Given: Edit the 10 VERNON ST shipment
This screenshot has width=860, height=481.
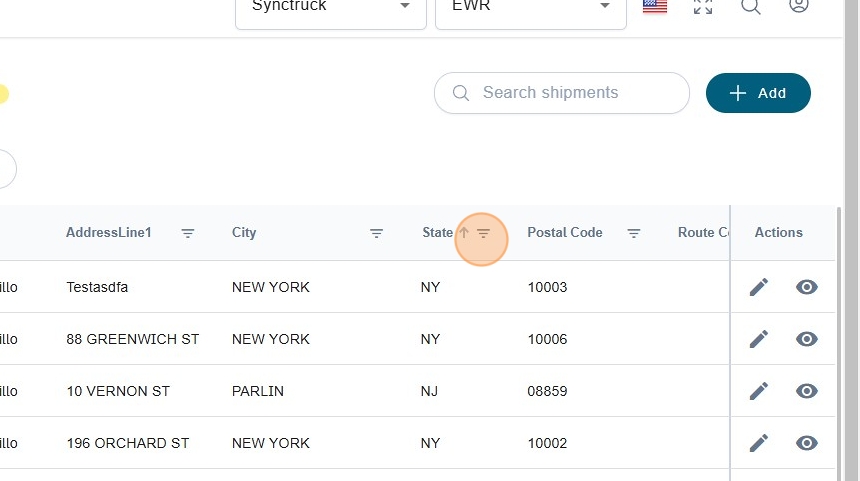Looking at the screenshot, I should click(759, 391).
